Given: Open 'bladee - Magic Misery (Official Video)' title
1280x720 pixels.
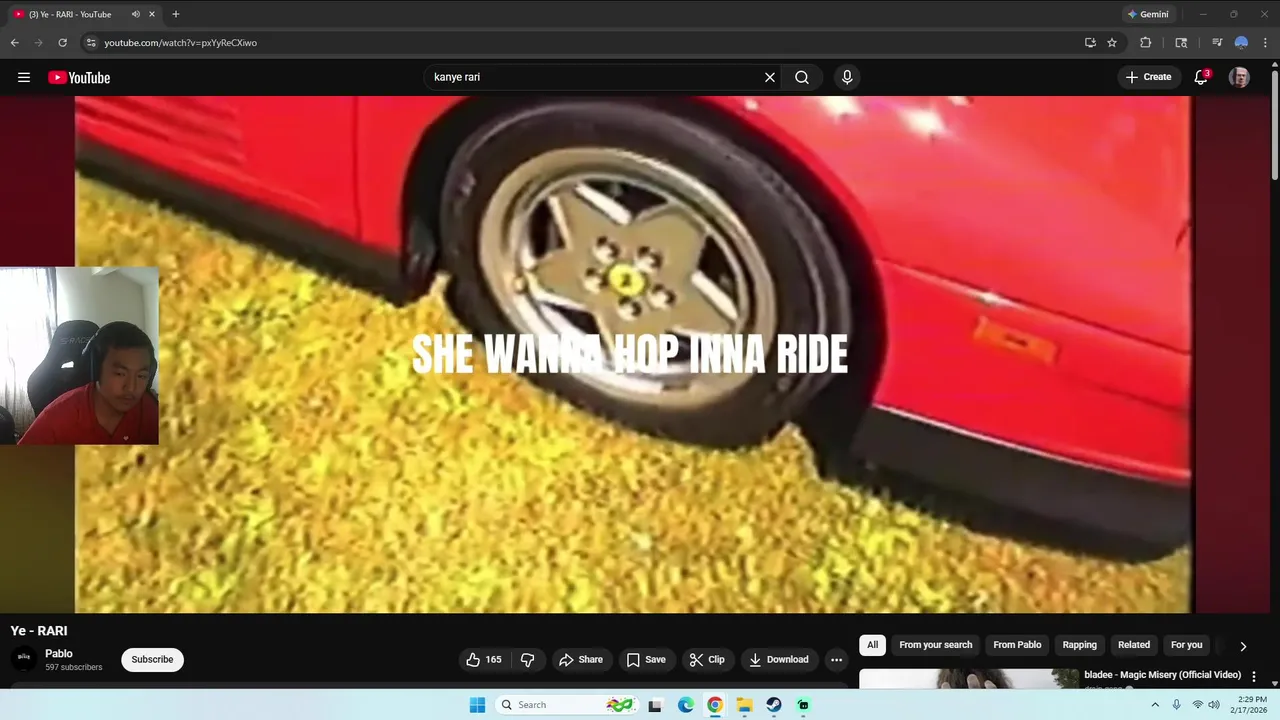Looking at the screenshot, I should click(1162, 675).
